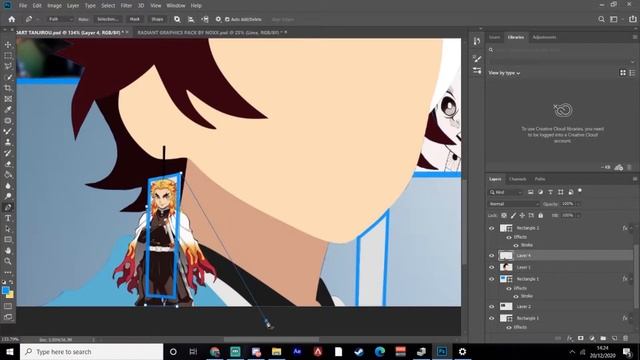The image size is (640, 360).
Task: Click the background color swatch
Action: pos(10,295)
